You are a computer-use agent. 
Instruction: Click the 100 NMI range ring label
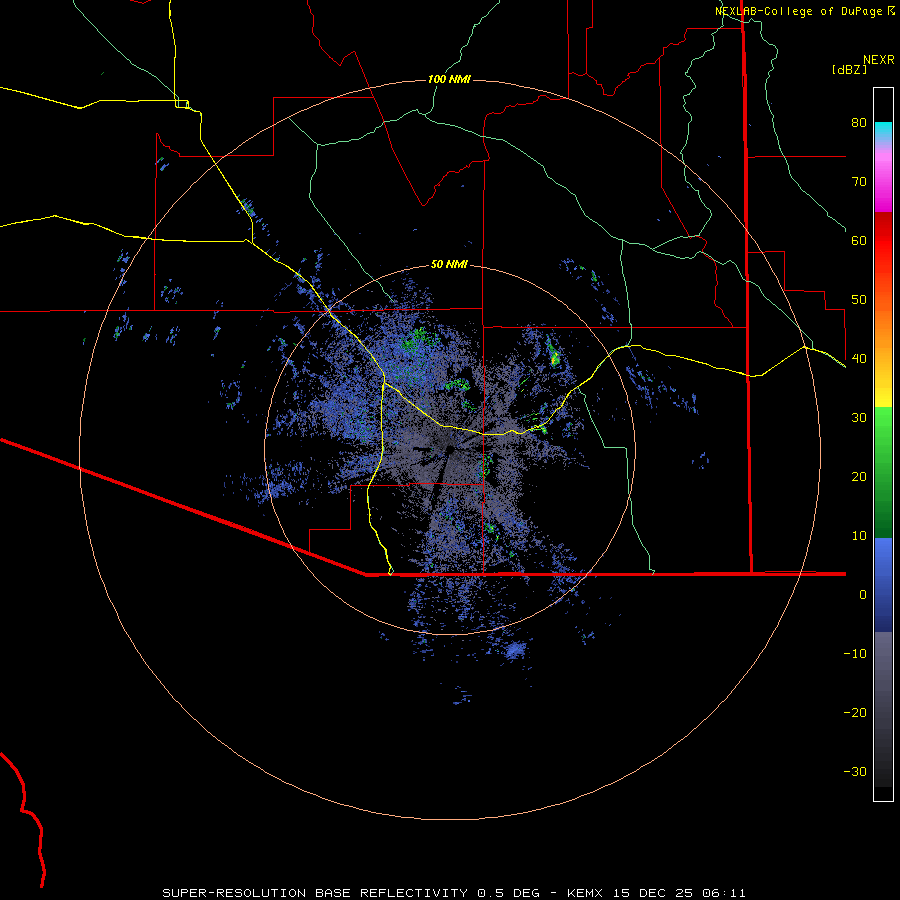click(449, 79)
